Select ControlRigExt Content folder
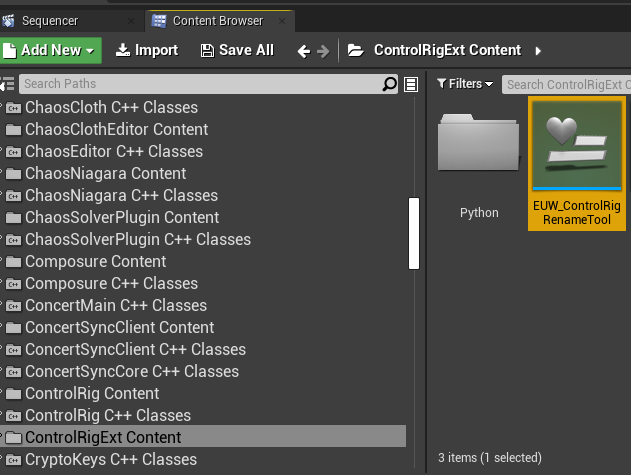The height and width of the screenshot is (475, 631). point(203,437)
